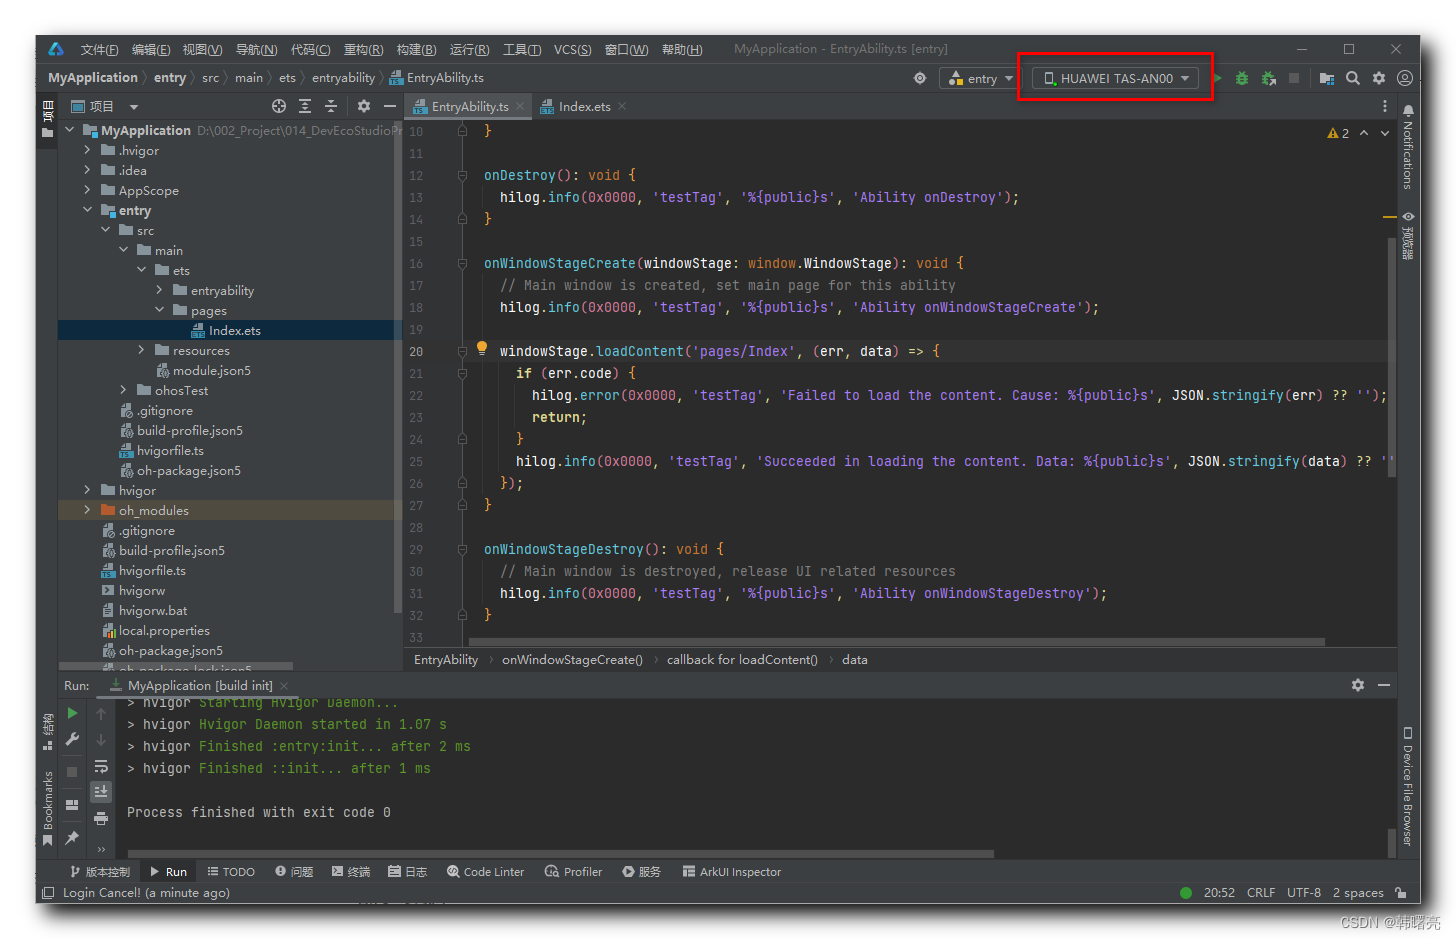The width and height of the screenshot is (1456, 939).
Task: Toggle pin tab in Run panel
Action: [x=72, y=838]
